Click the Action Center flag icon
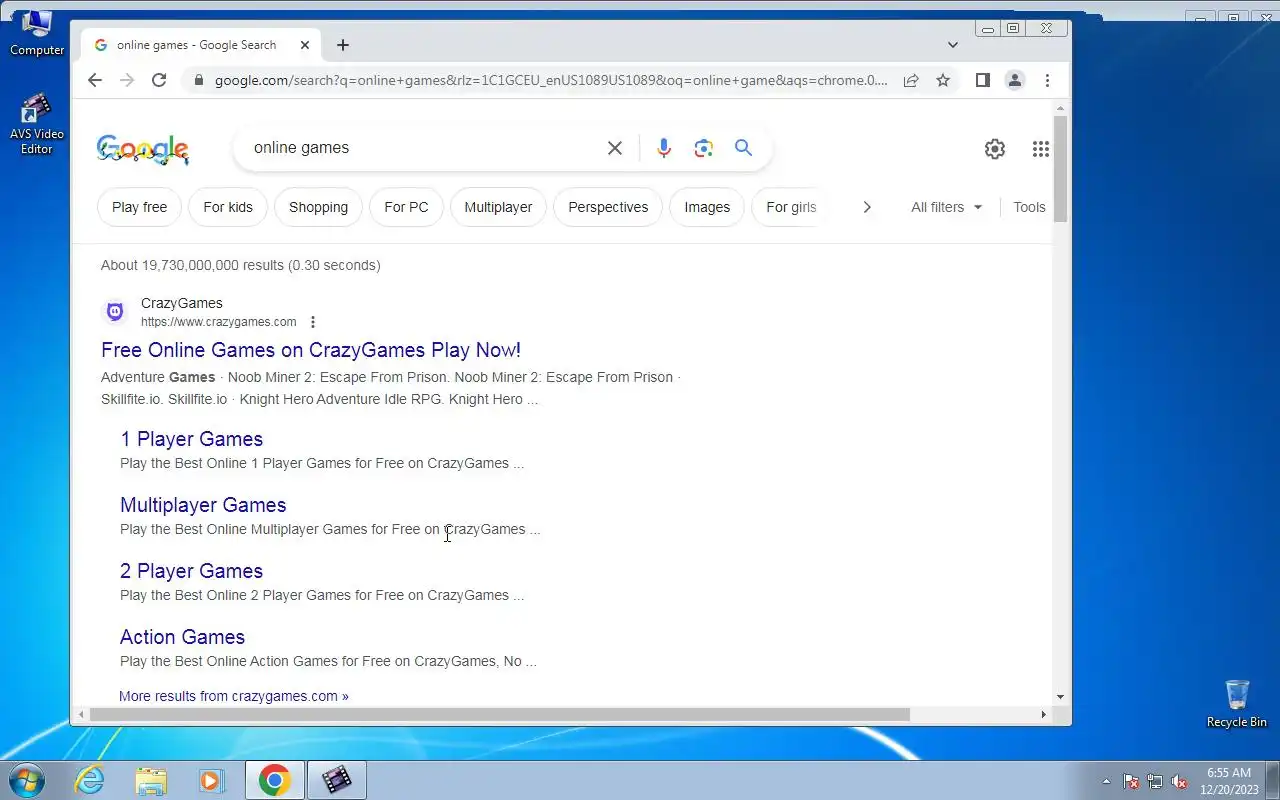1280x800 pixels. pyautogui.click(x=1131, y=781)
